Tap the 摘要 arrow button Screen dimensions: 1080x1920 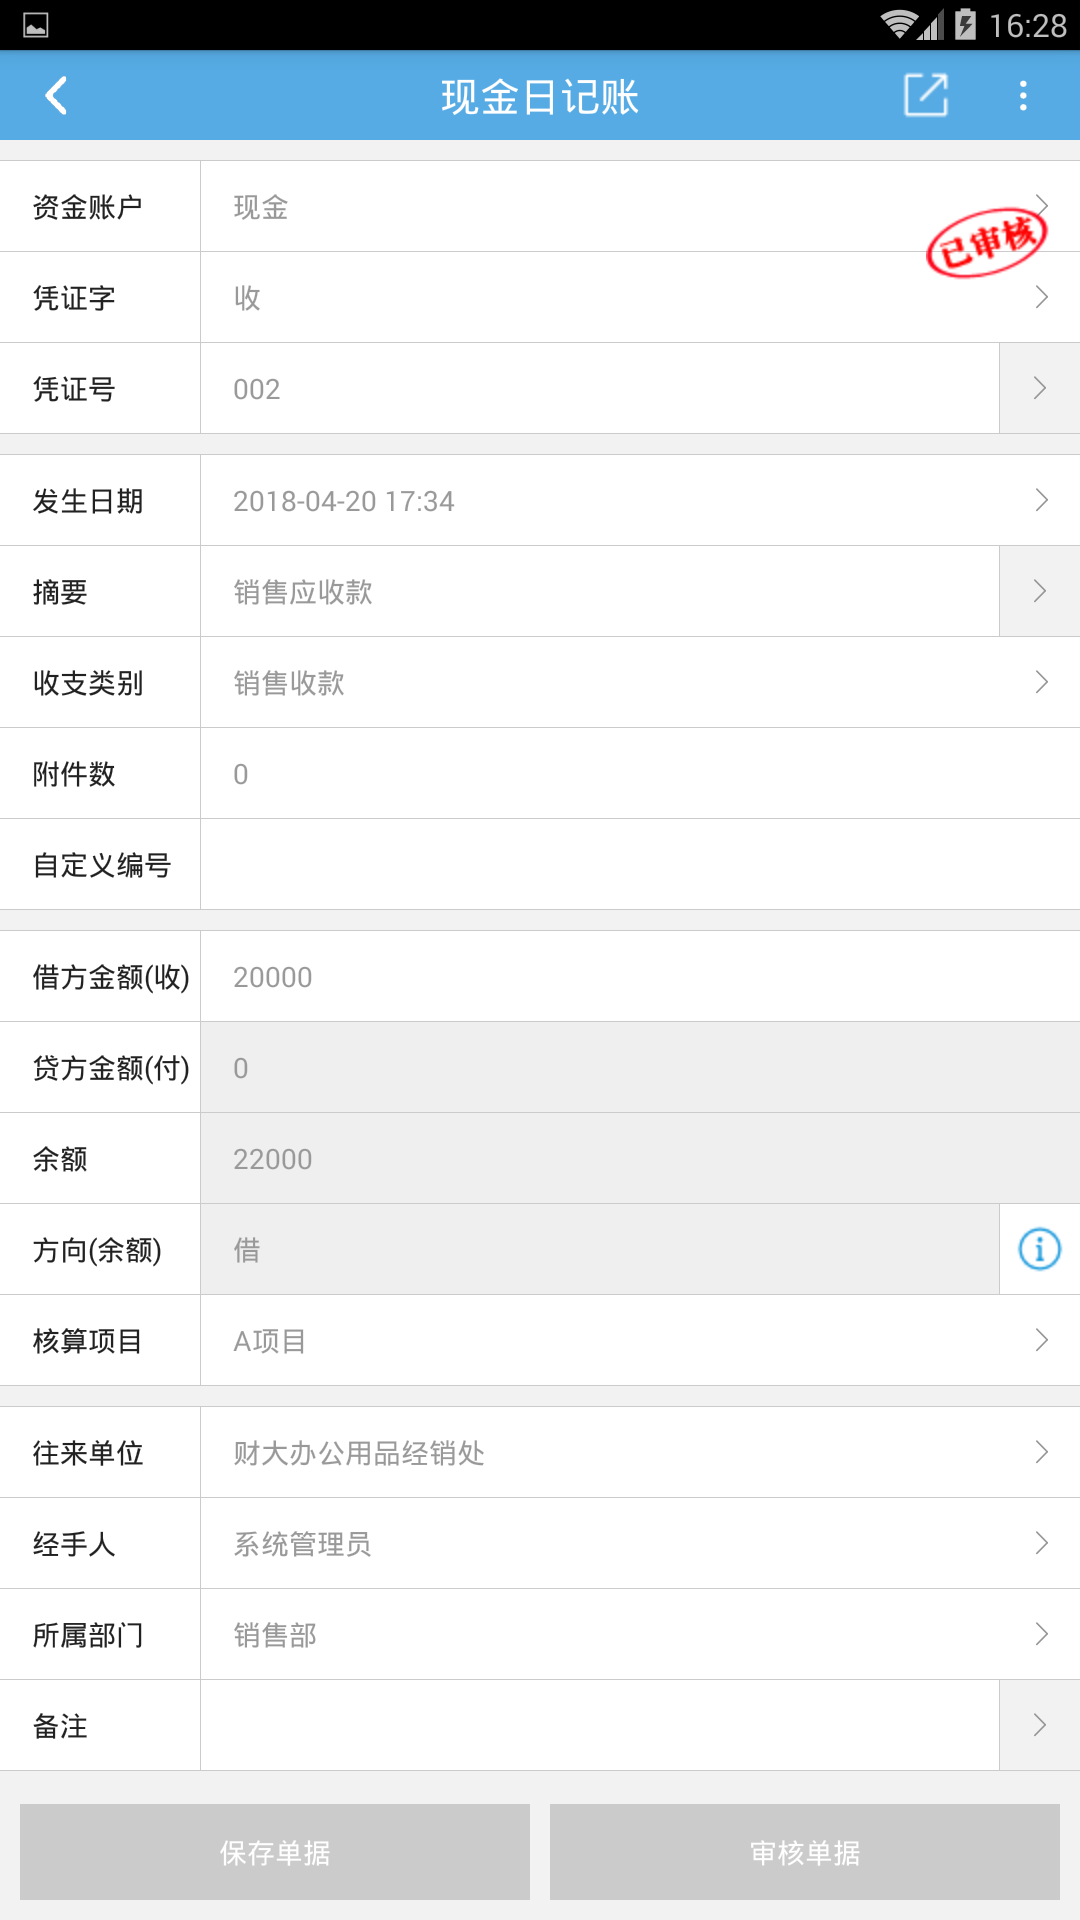tap(1040, 591)
